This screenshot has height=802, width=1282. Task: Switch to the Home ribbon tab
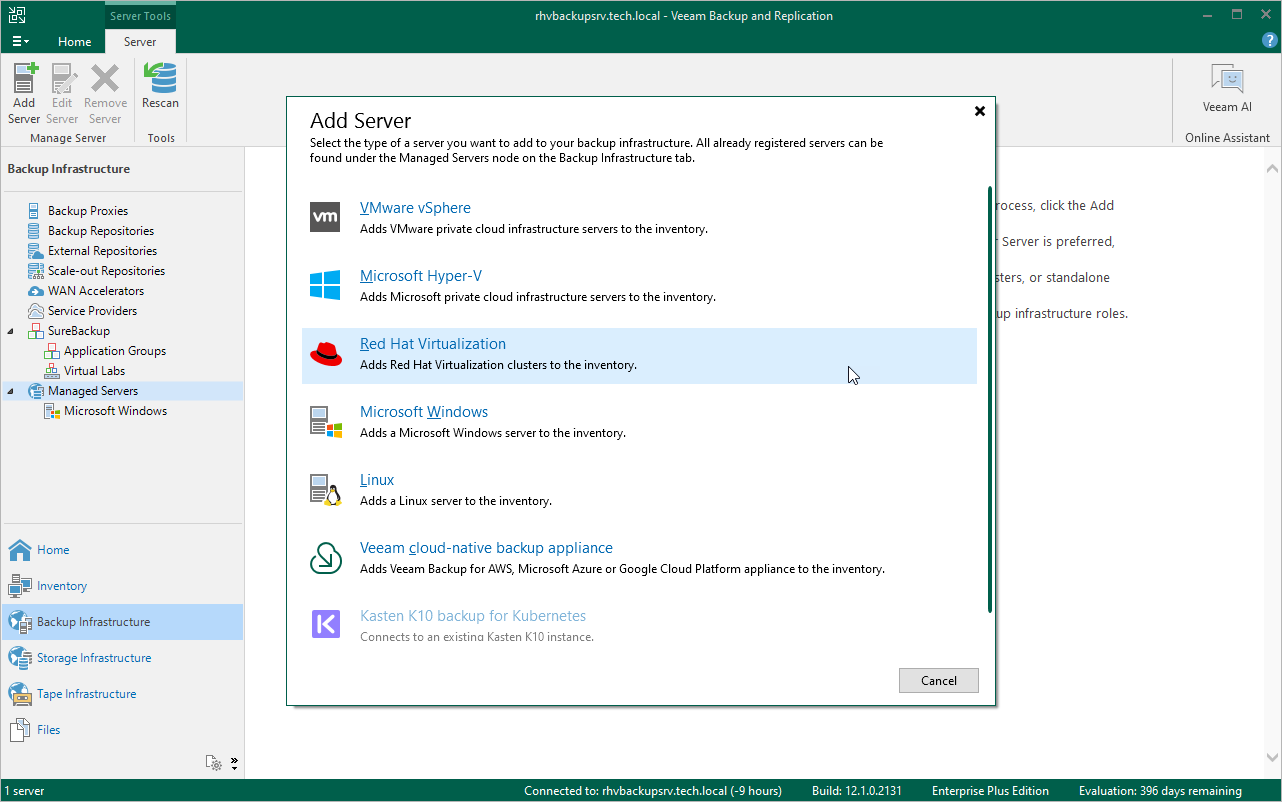coord(74,42)
